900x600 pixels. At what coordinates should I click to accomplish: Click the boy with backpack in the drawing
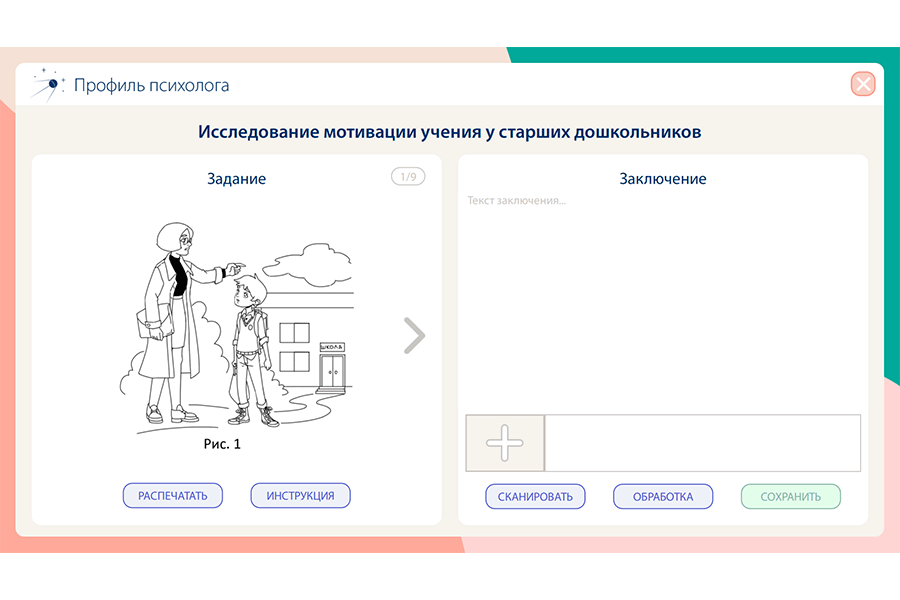(250, 345)
